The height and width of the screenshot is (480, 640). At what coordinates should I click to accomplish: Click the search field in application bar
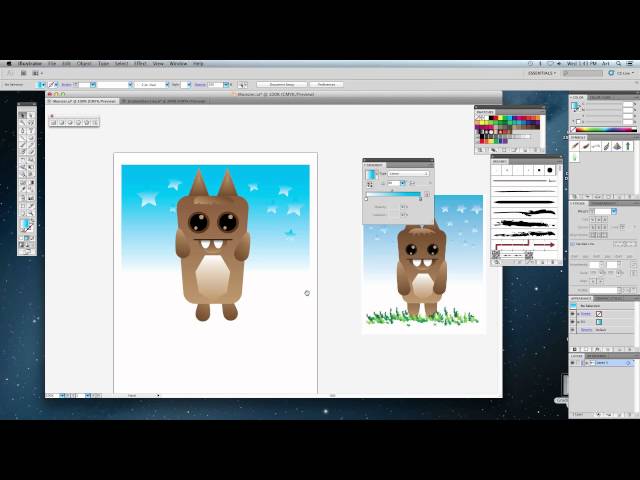point(582,73)
